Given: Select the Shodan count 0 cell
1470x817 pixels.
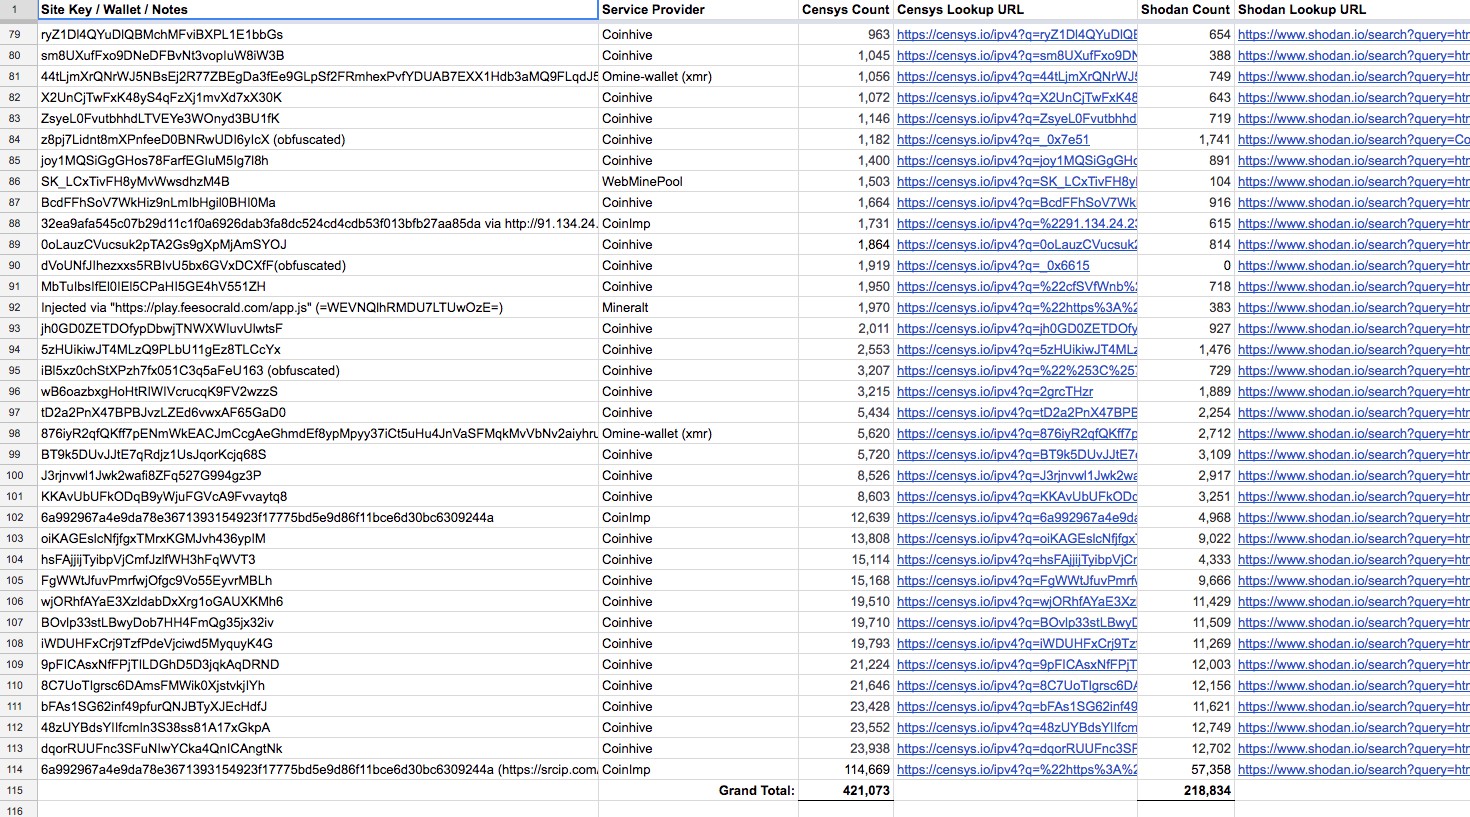Looking at the screenshot, I should (x=1185, y=265).
